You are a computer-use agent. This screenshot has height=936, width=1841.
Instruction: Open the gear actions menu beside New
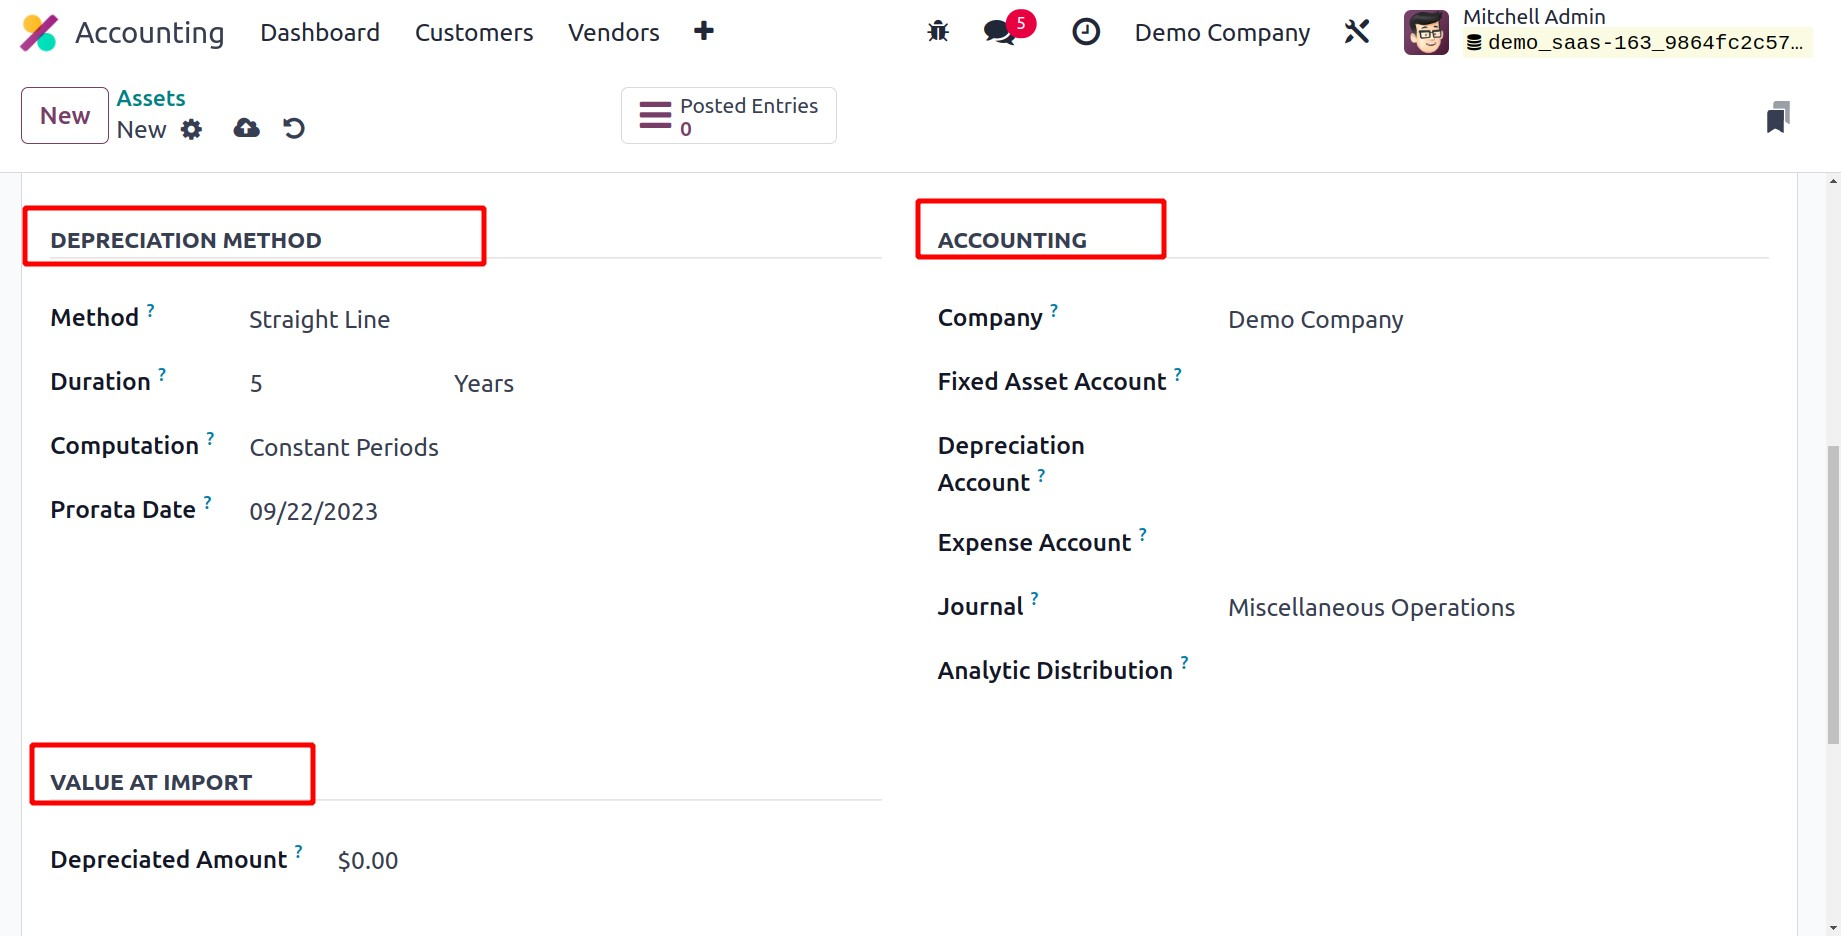point(191,129)
